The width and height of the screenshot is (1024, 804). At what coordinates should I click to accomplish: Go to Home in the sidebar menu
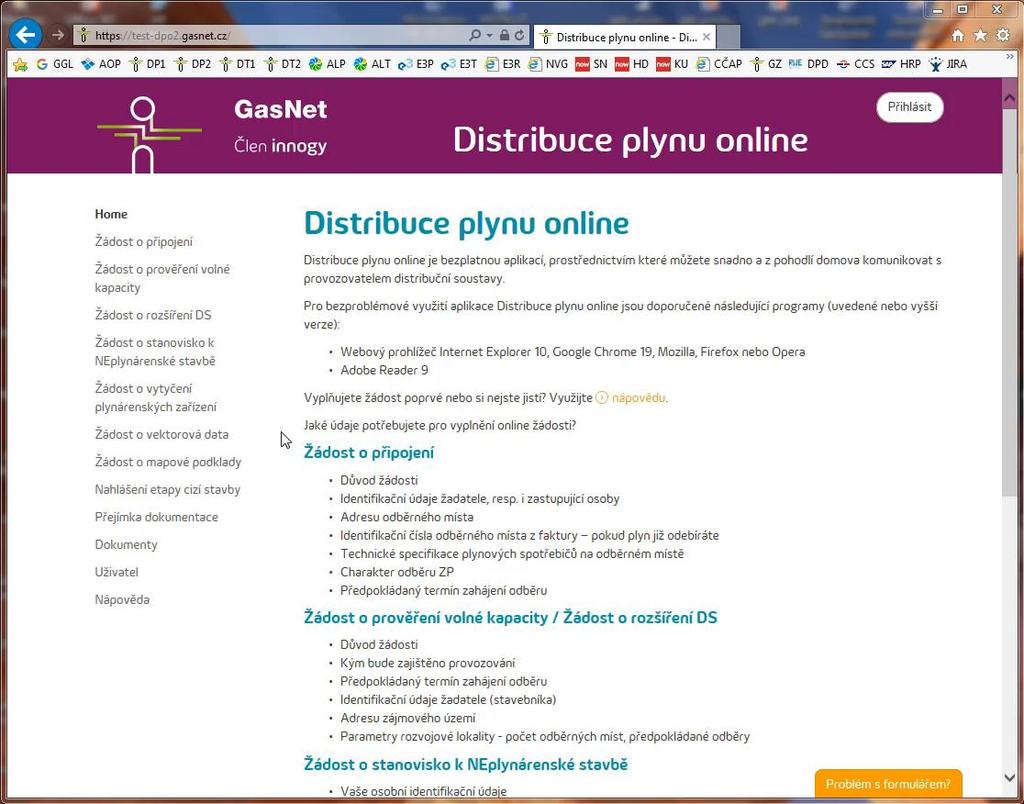click(x=111, y=214)
